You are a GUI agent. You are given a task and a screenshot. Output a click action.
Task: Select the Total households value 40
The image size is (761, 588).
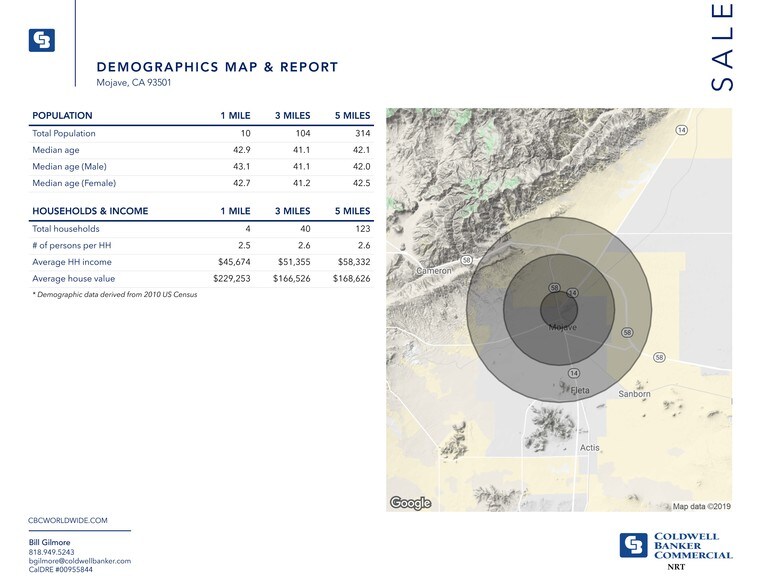coord(305,229)
